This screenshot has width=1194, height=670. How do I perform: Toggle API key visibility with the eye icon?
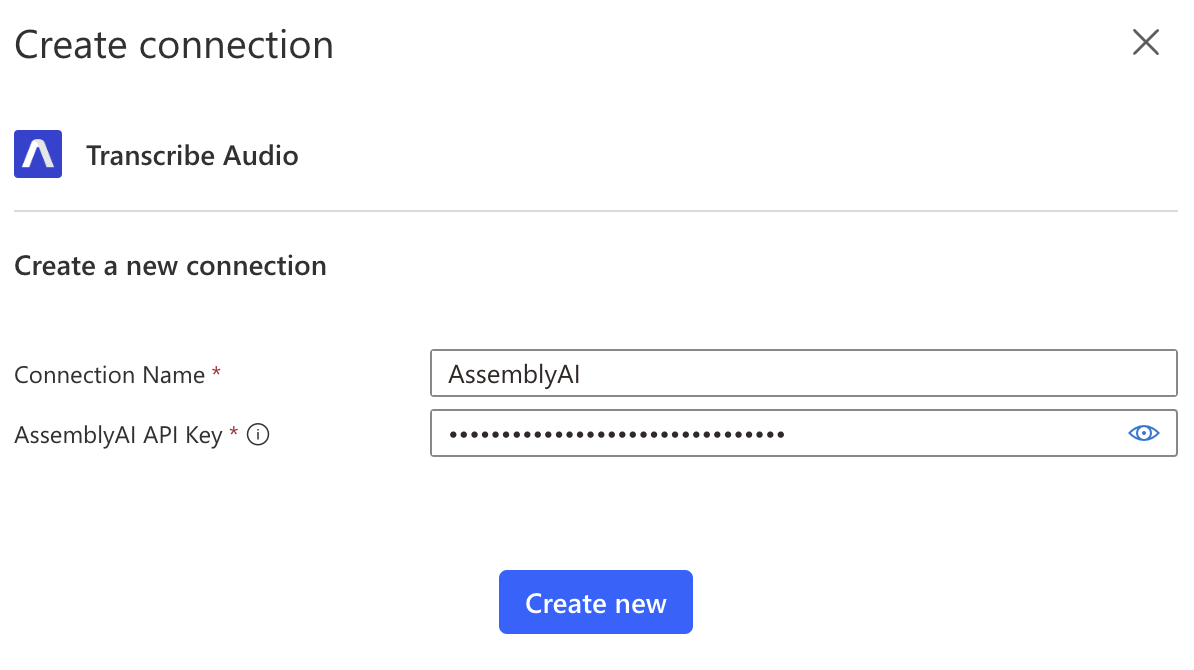pos(1144,433)
